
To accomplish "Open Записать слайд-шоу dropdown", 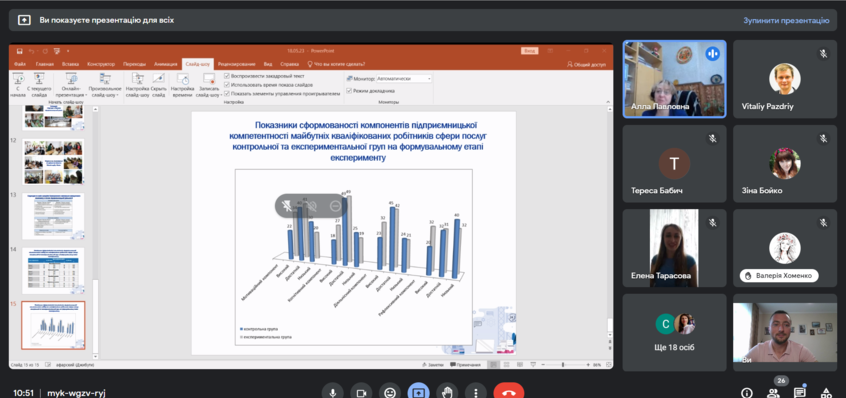I will tap(208, 85).
